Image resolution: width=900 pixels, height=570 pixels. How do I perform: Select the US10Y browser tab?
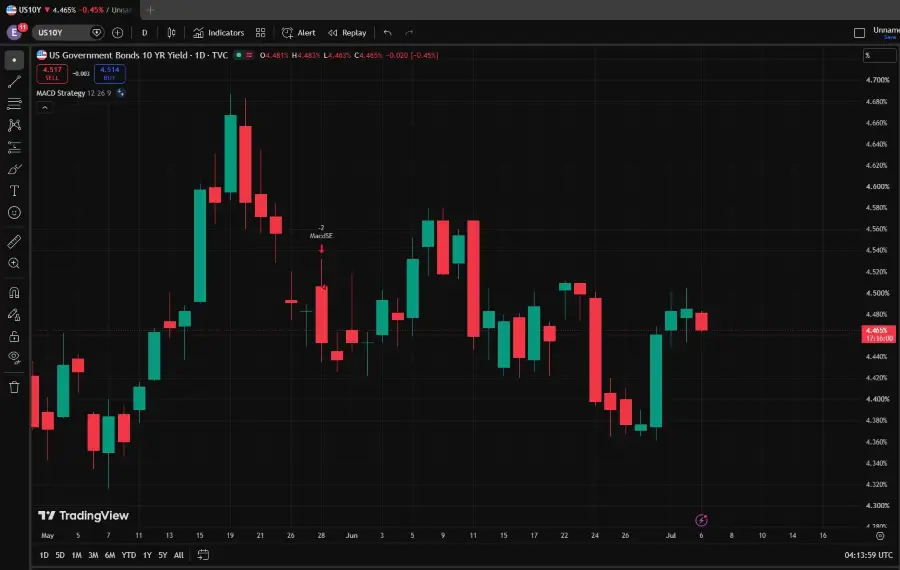[x=69, y=10]
